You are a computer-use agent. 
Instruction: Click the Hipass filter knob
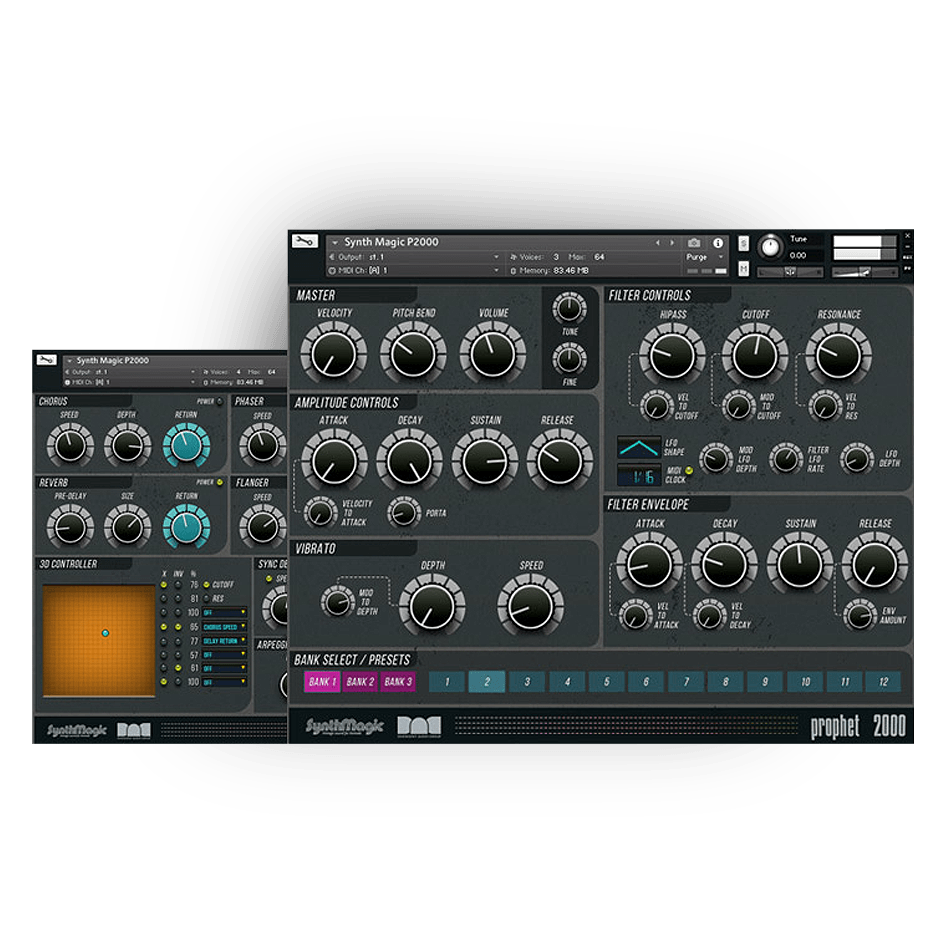(672, 355)
